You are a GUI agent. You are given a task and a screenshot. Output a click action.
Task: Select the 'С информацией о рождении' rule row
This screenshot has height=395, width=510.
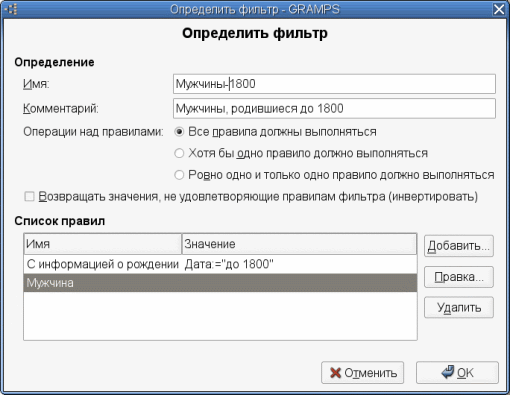(220, 264)
